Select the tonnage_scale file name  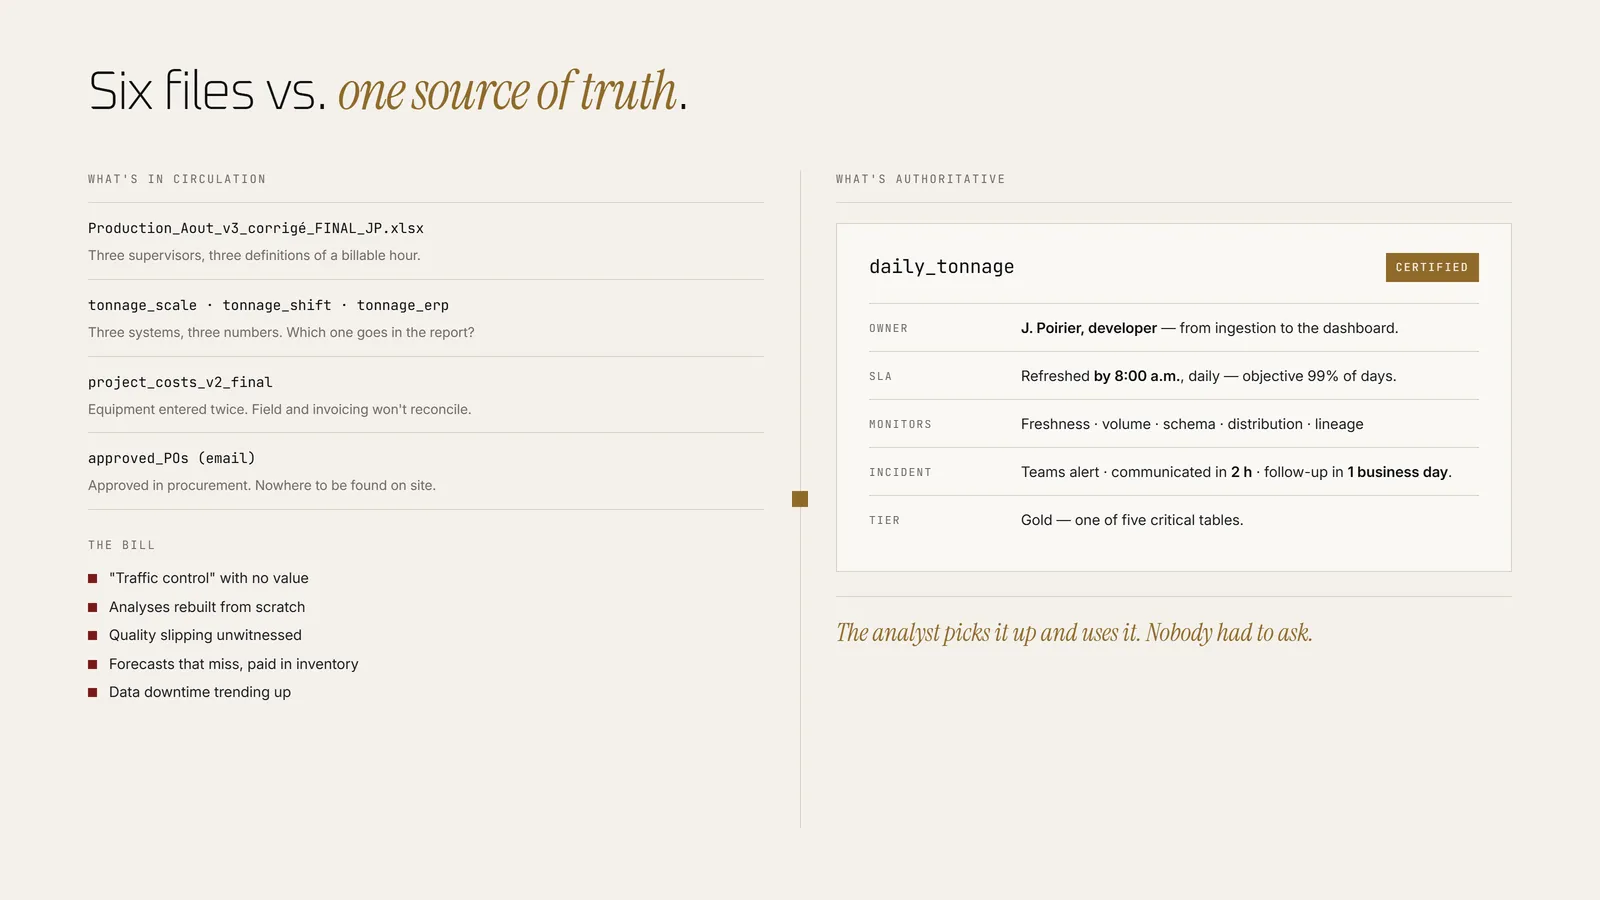pyautogui.click(x=142, y=305)
